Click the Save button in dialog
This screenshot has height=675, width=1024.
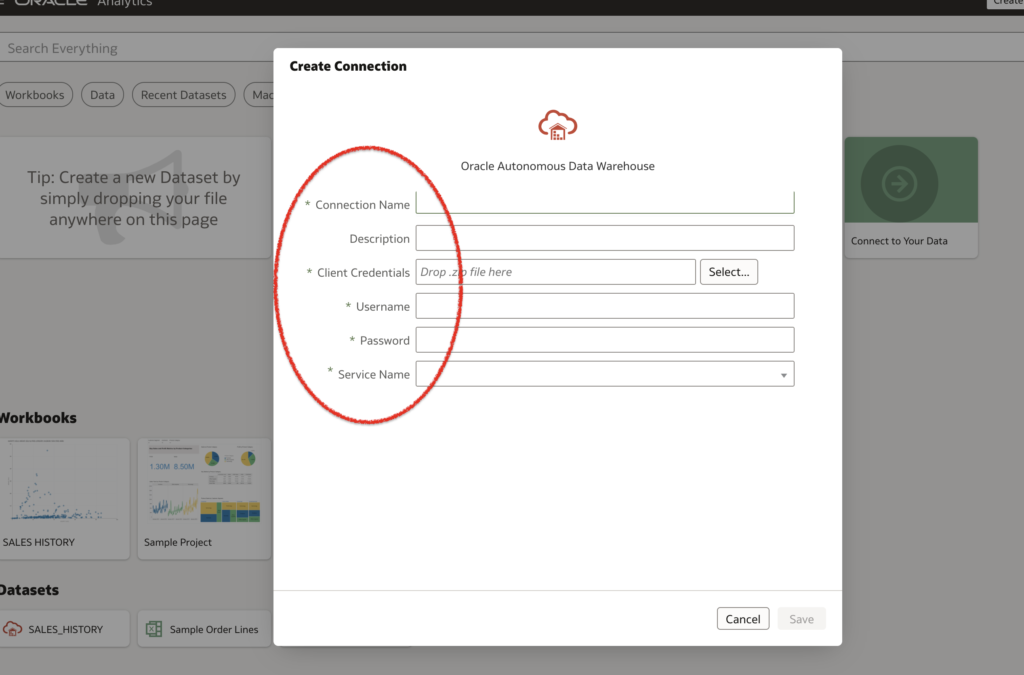pyautogui.click(x=801, y=619)
